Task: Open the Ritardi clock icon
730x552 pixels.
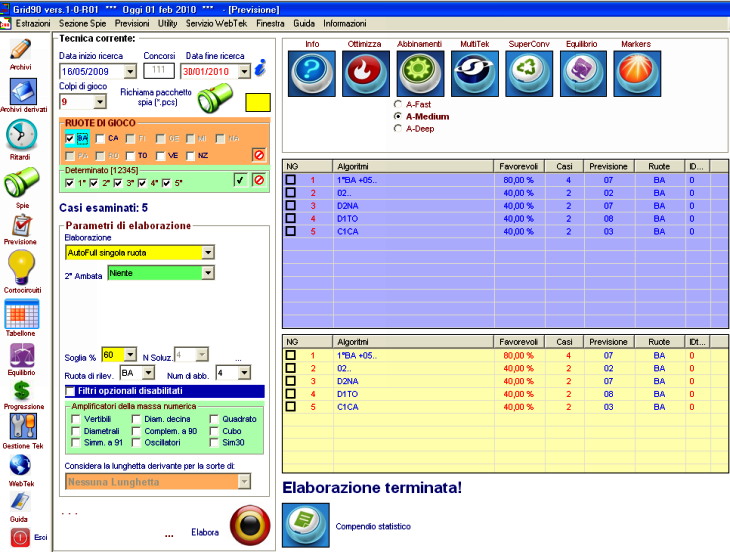Action: 21,135
